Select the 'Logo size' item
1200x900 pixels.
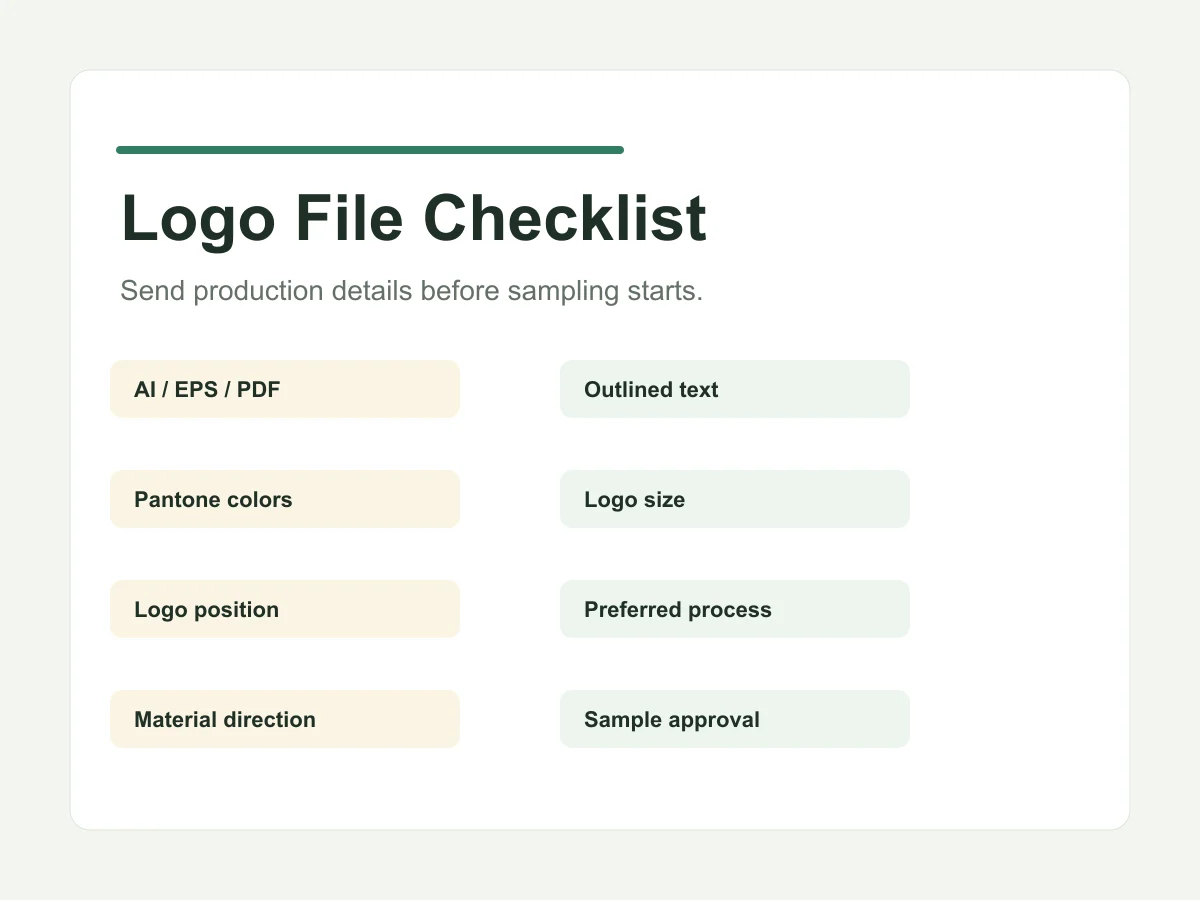click(x=735, y=499)
